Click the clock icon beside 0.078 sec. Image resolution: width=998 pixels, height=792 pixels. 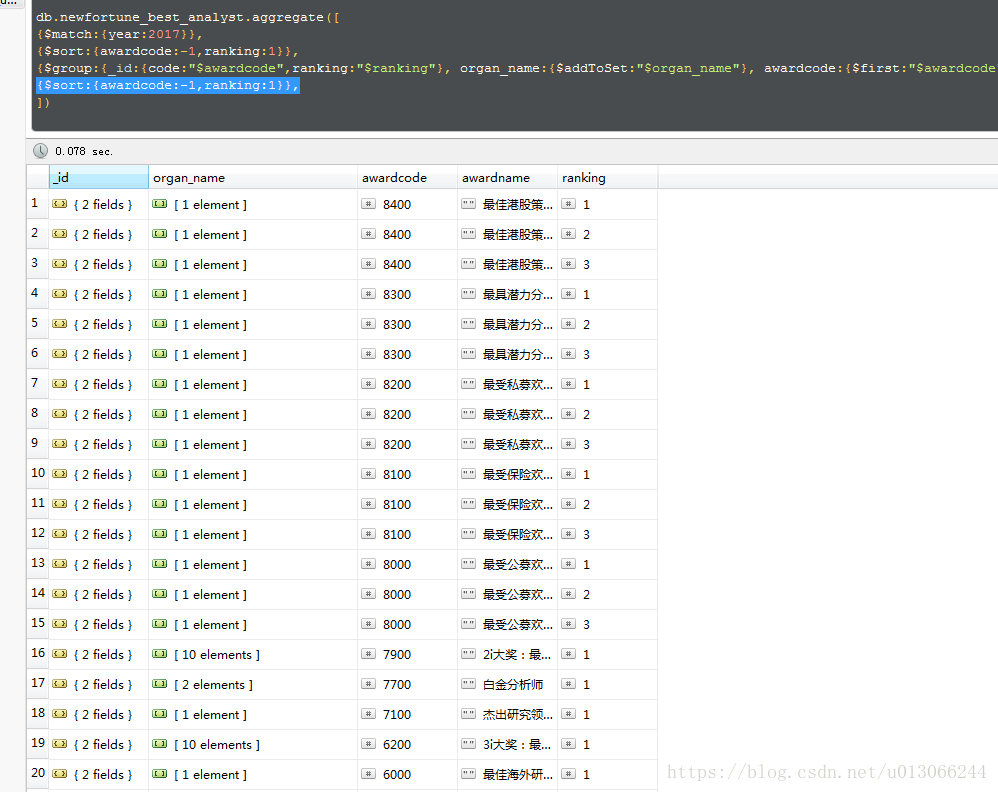coord(40,151)
